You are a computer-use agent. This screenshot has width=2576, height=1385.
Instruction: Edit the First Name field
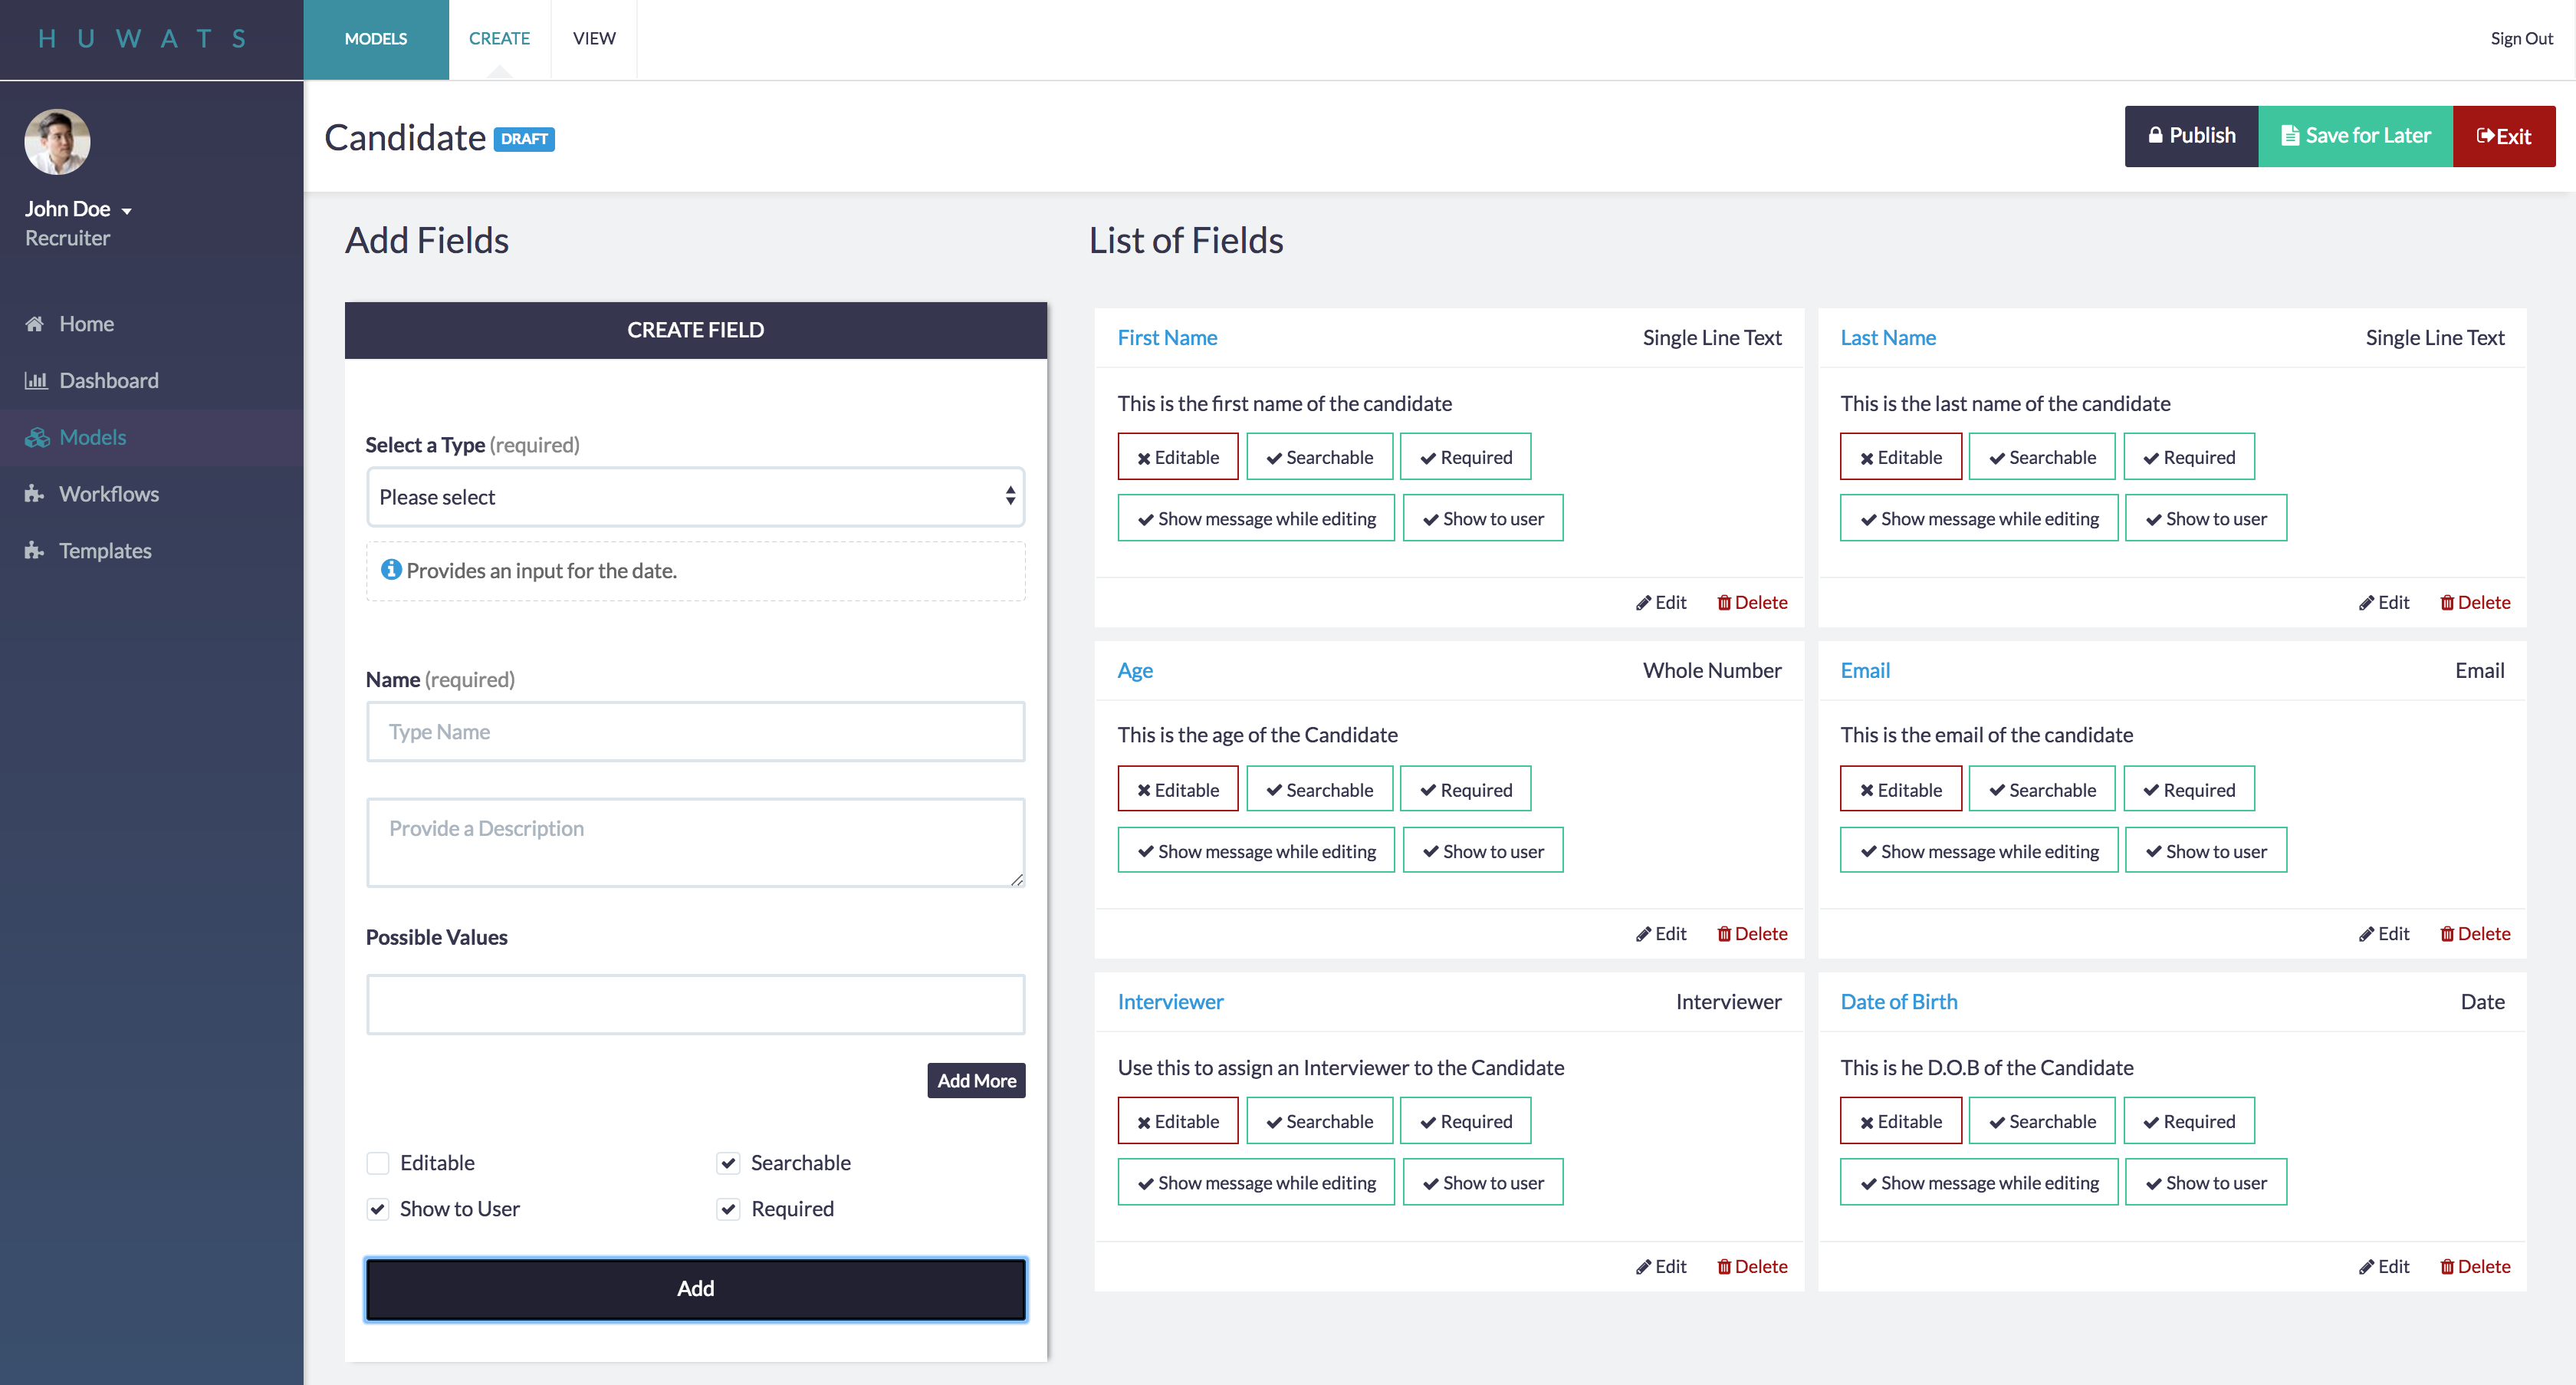coord(1661,602)
